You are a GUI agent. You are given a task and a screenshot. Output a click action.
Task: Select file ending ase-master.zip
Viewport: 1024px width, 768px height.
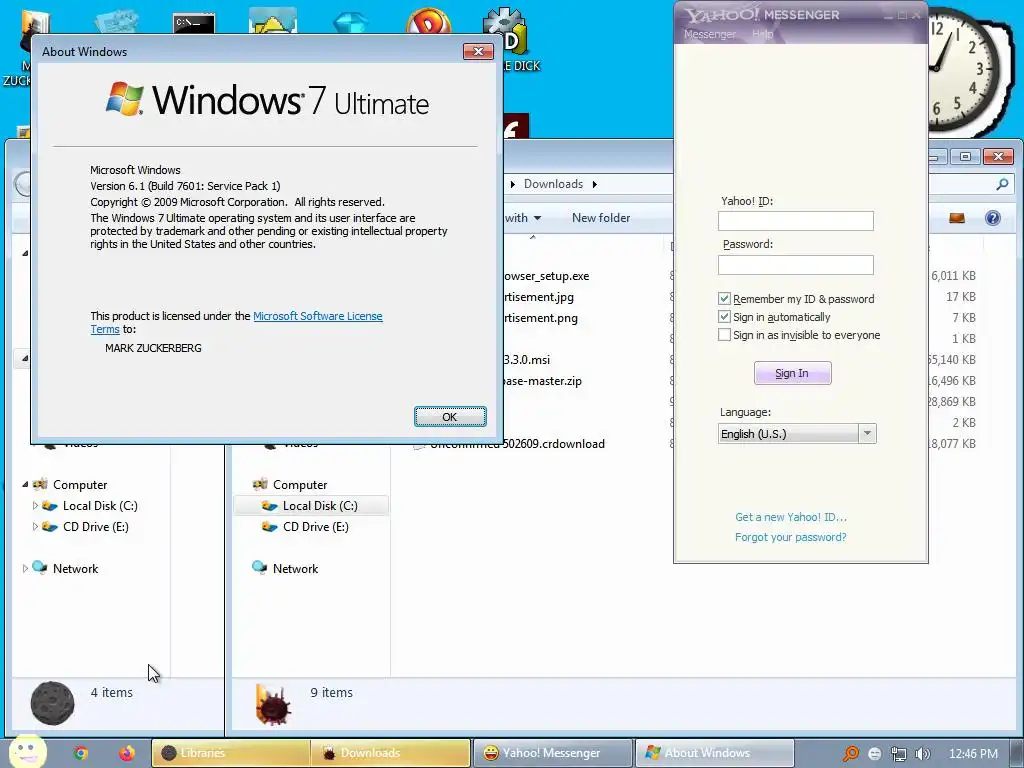543,380
